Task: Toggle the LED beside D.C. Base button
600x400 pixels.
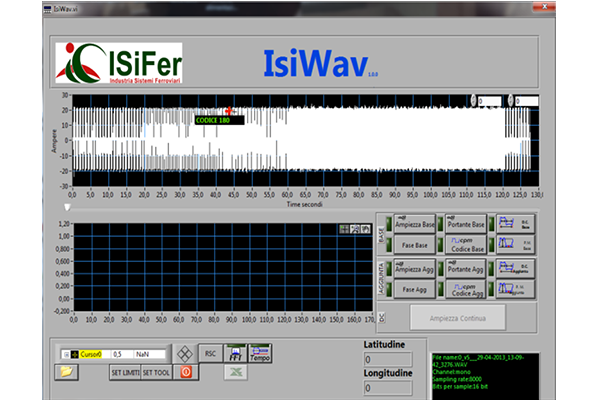Action: tap(491, 224)
